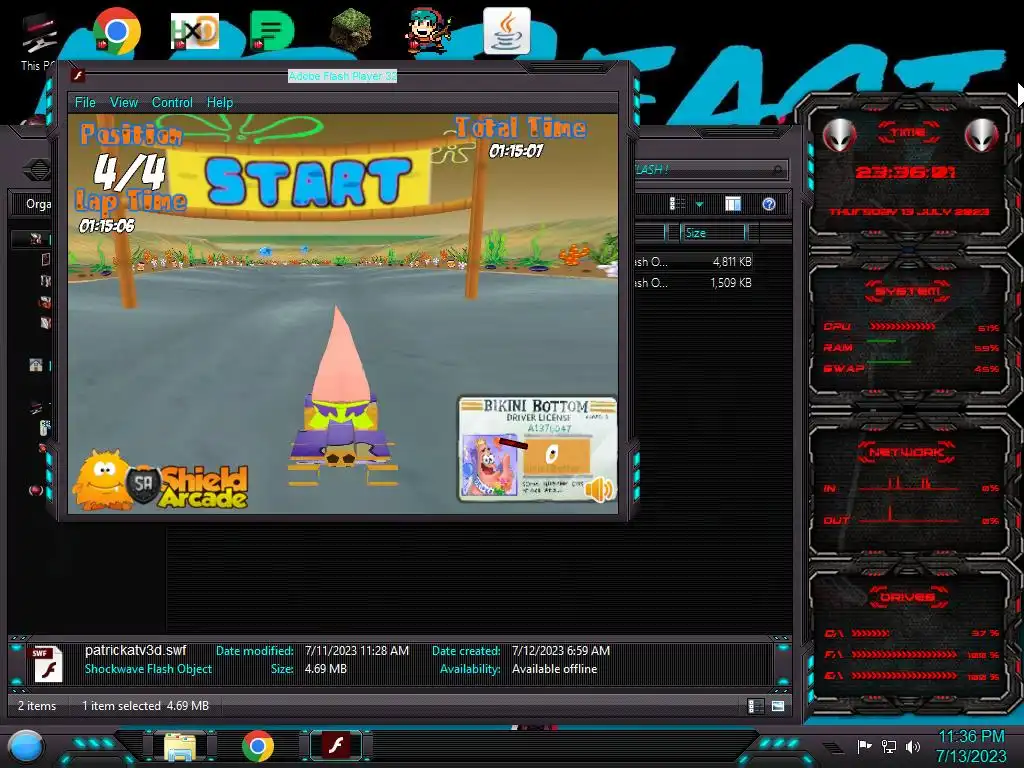Mute game sound with the speaker icon

coord(598,488)
